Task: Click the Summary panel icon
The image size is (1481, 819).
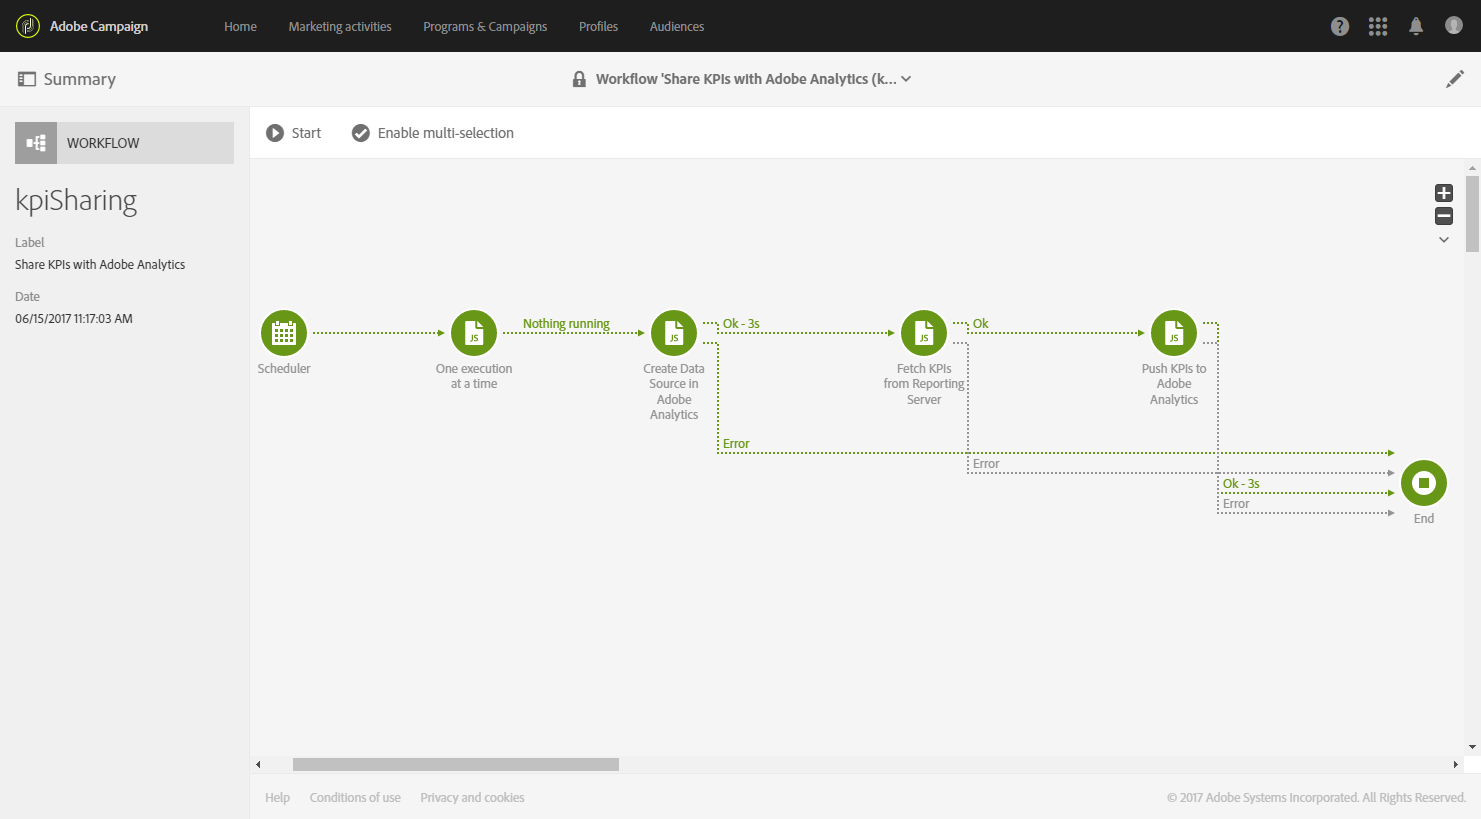Action: pos(27,79)
